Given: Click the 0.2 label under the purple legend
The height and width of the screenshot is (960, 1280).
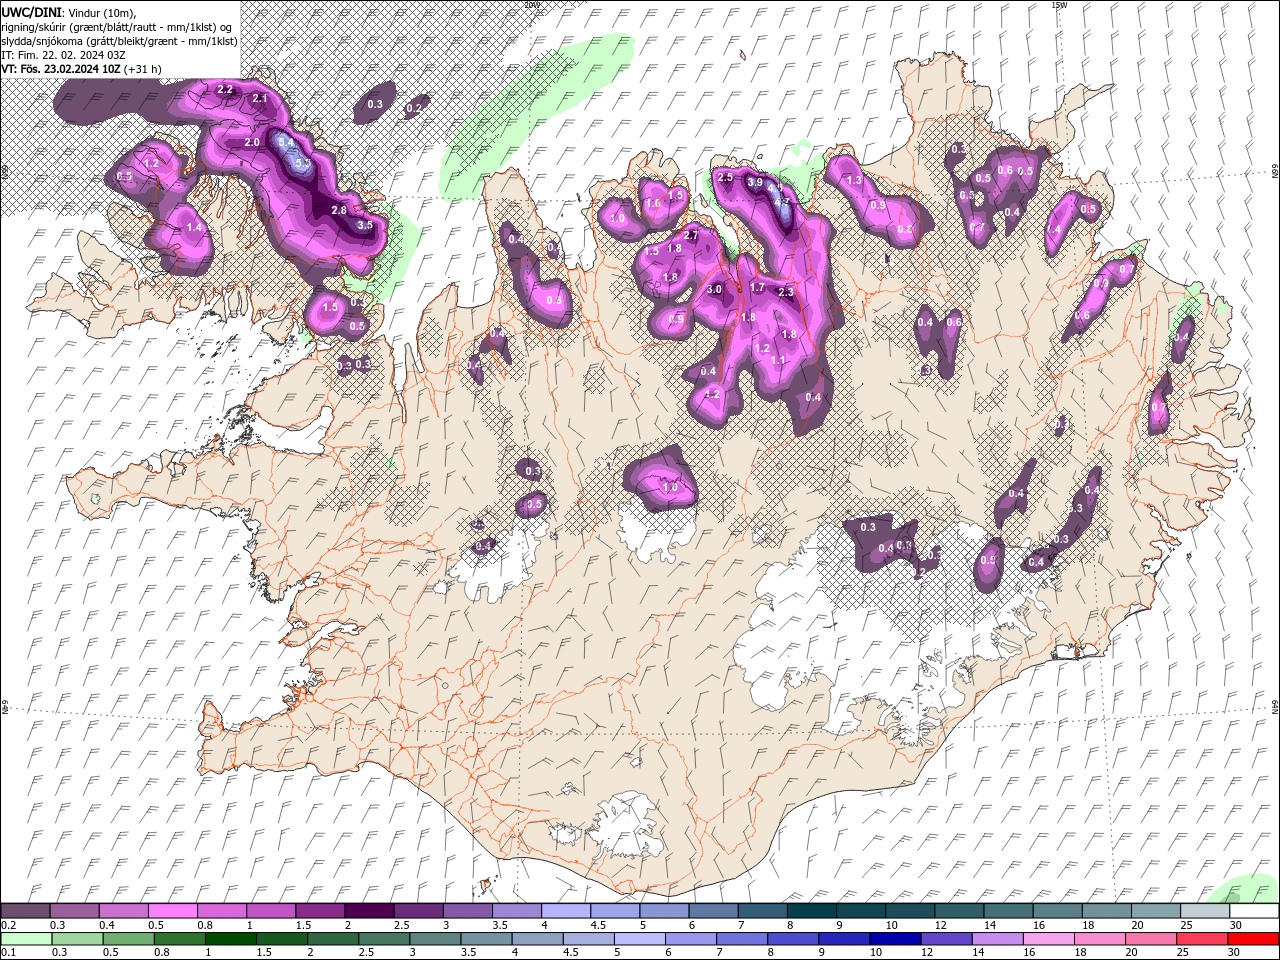Looking at the screenshot, I should click(x=8, y=925).
